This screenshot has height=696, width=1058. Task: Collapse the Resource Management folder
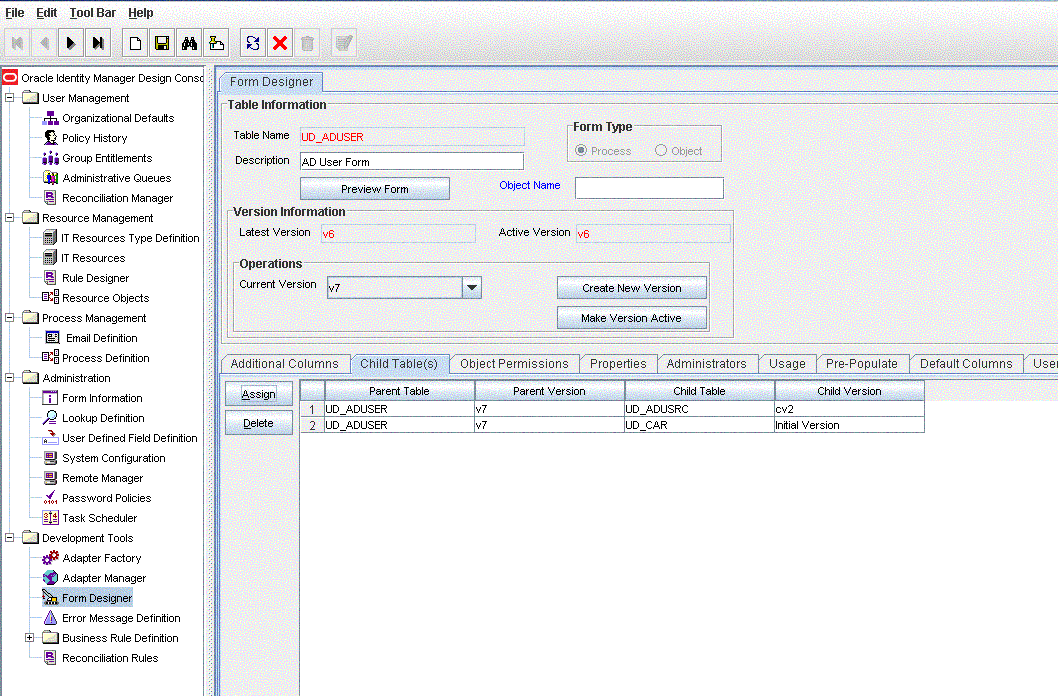(10, 218)
